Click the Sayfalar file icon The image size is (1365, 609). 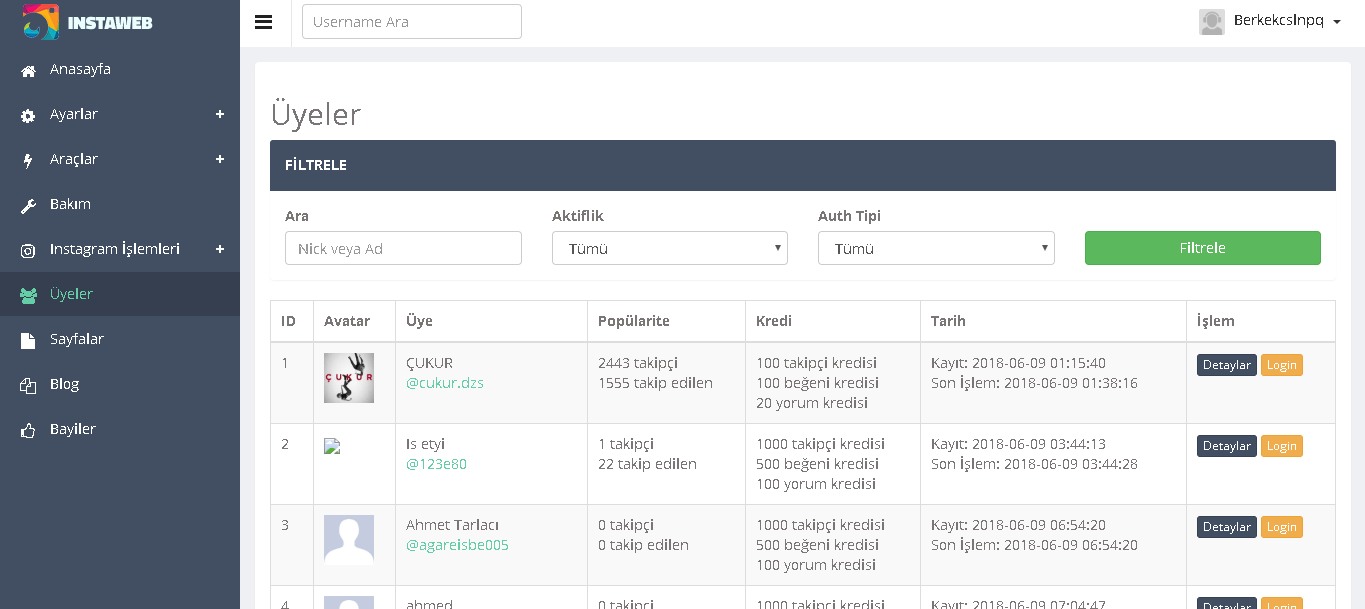pyautogui.click(x=28, y=340)
